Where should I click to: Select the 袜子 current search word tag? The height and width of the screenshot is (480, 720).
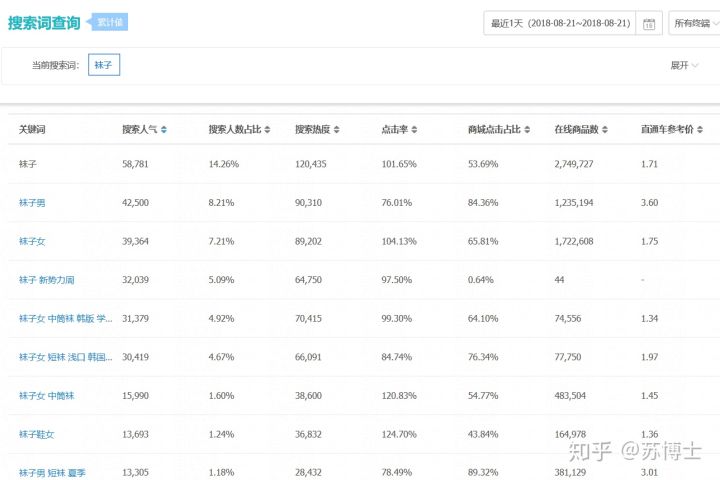pos(104,65)
